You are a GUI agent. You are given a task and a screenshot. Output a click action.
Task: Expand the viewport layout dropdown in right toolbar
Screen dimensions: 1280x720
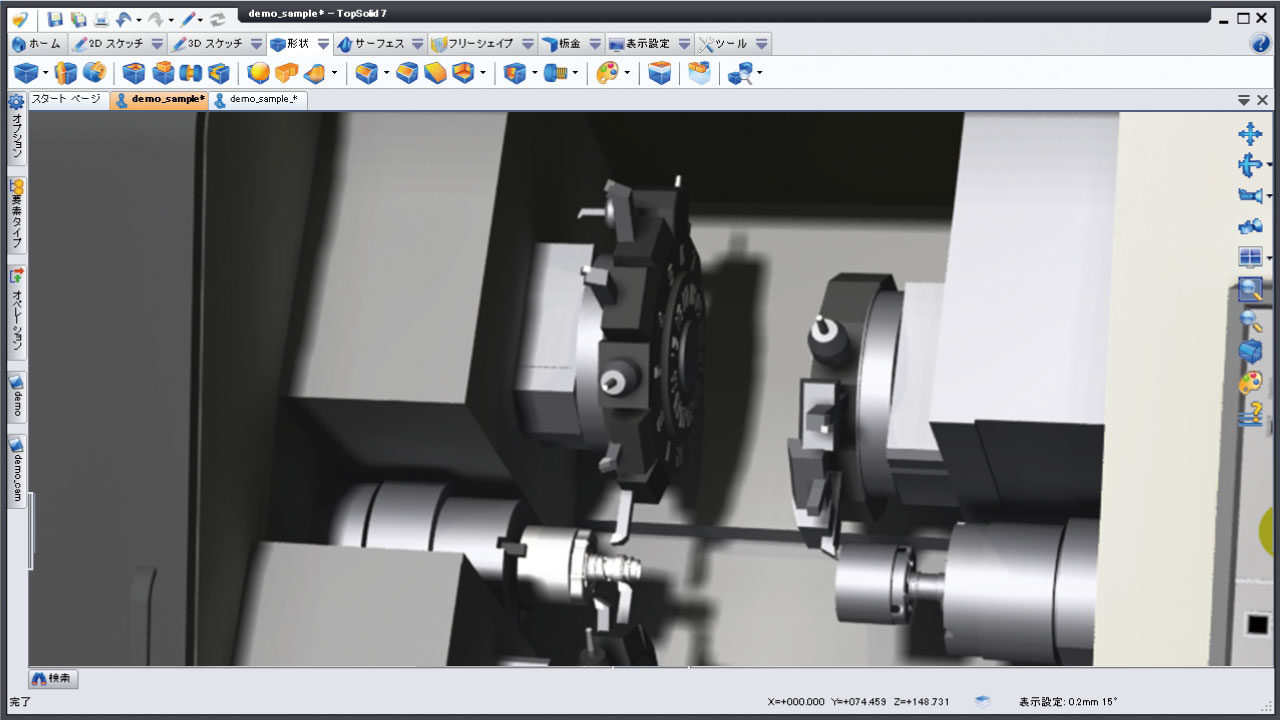pyautogui.click(x=1269, y=258)
